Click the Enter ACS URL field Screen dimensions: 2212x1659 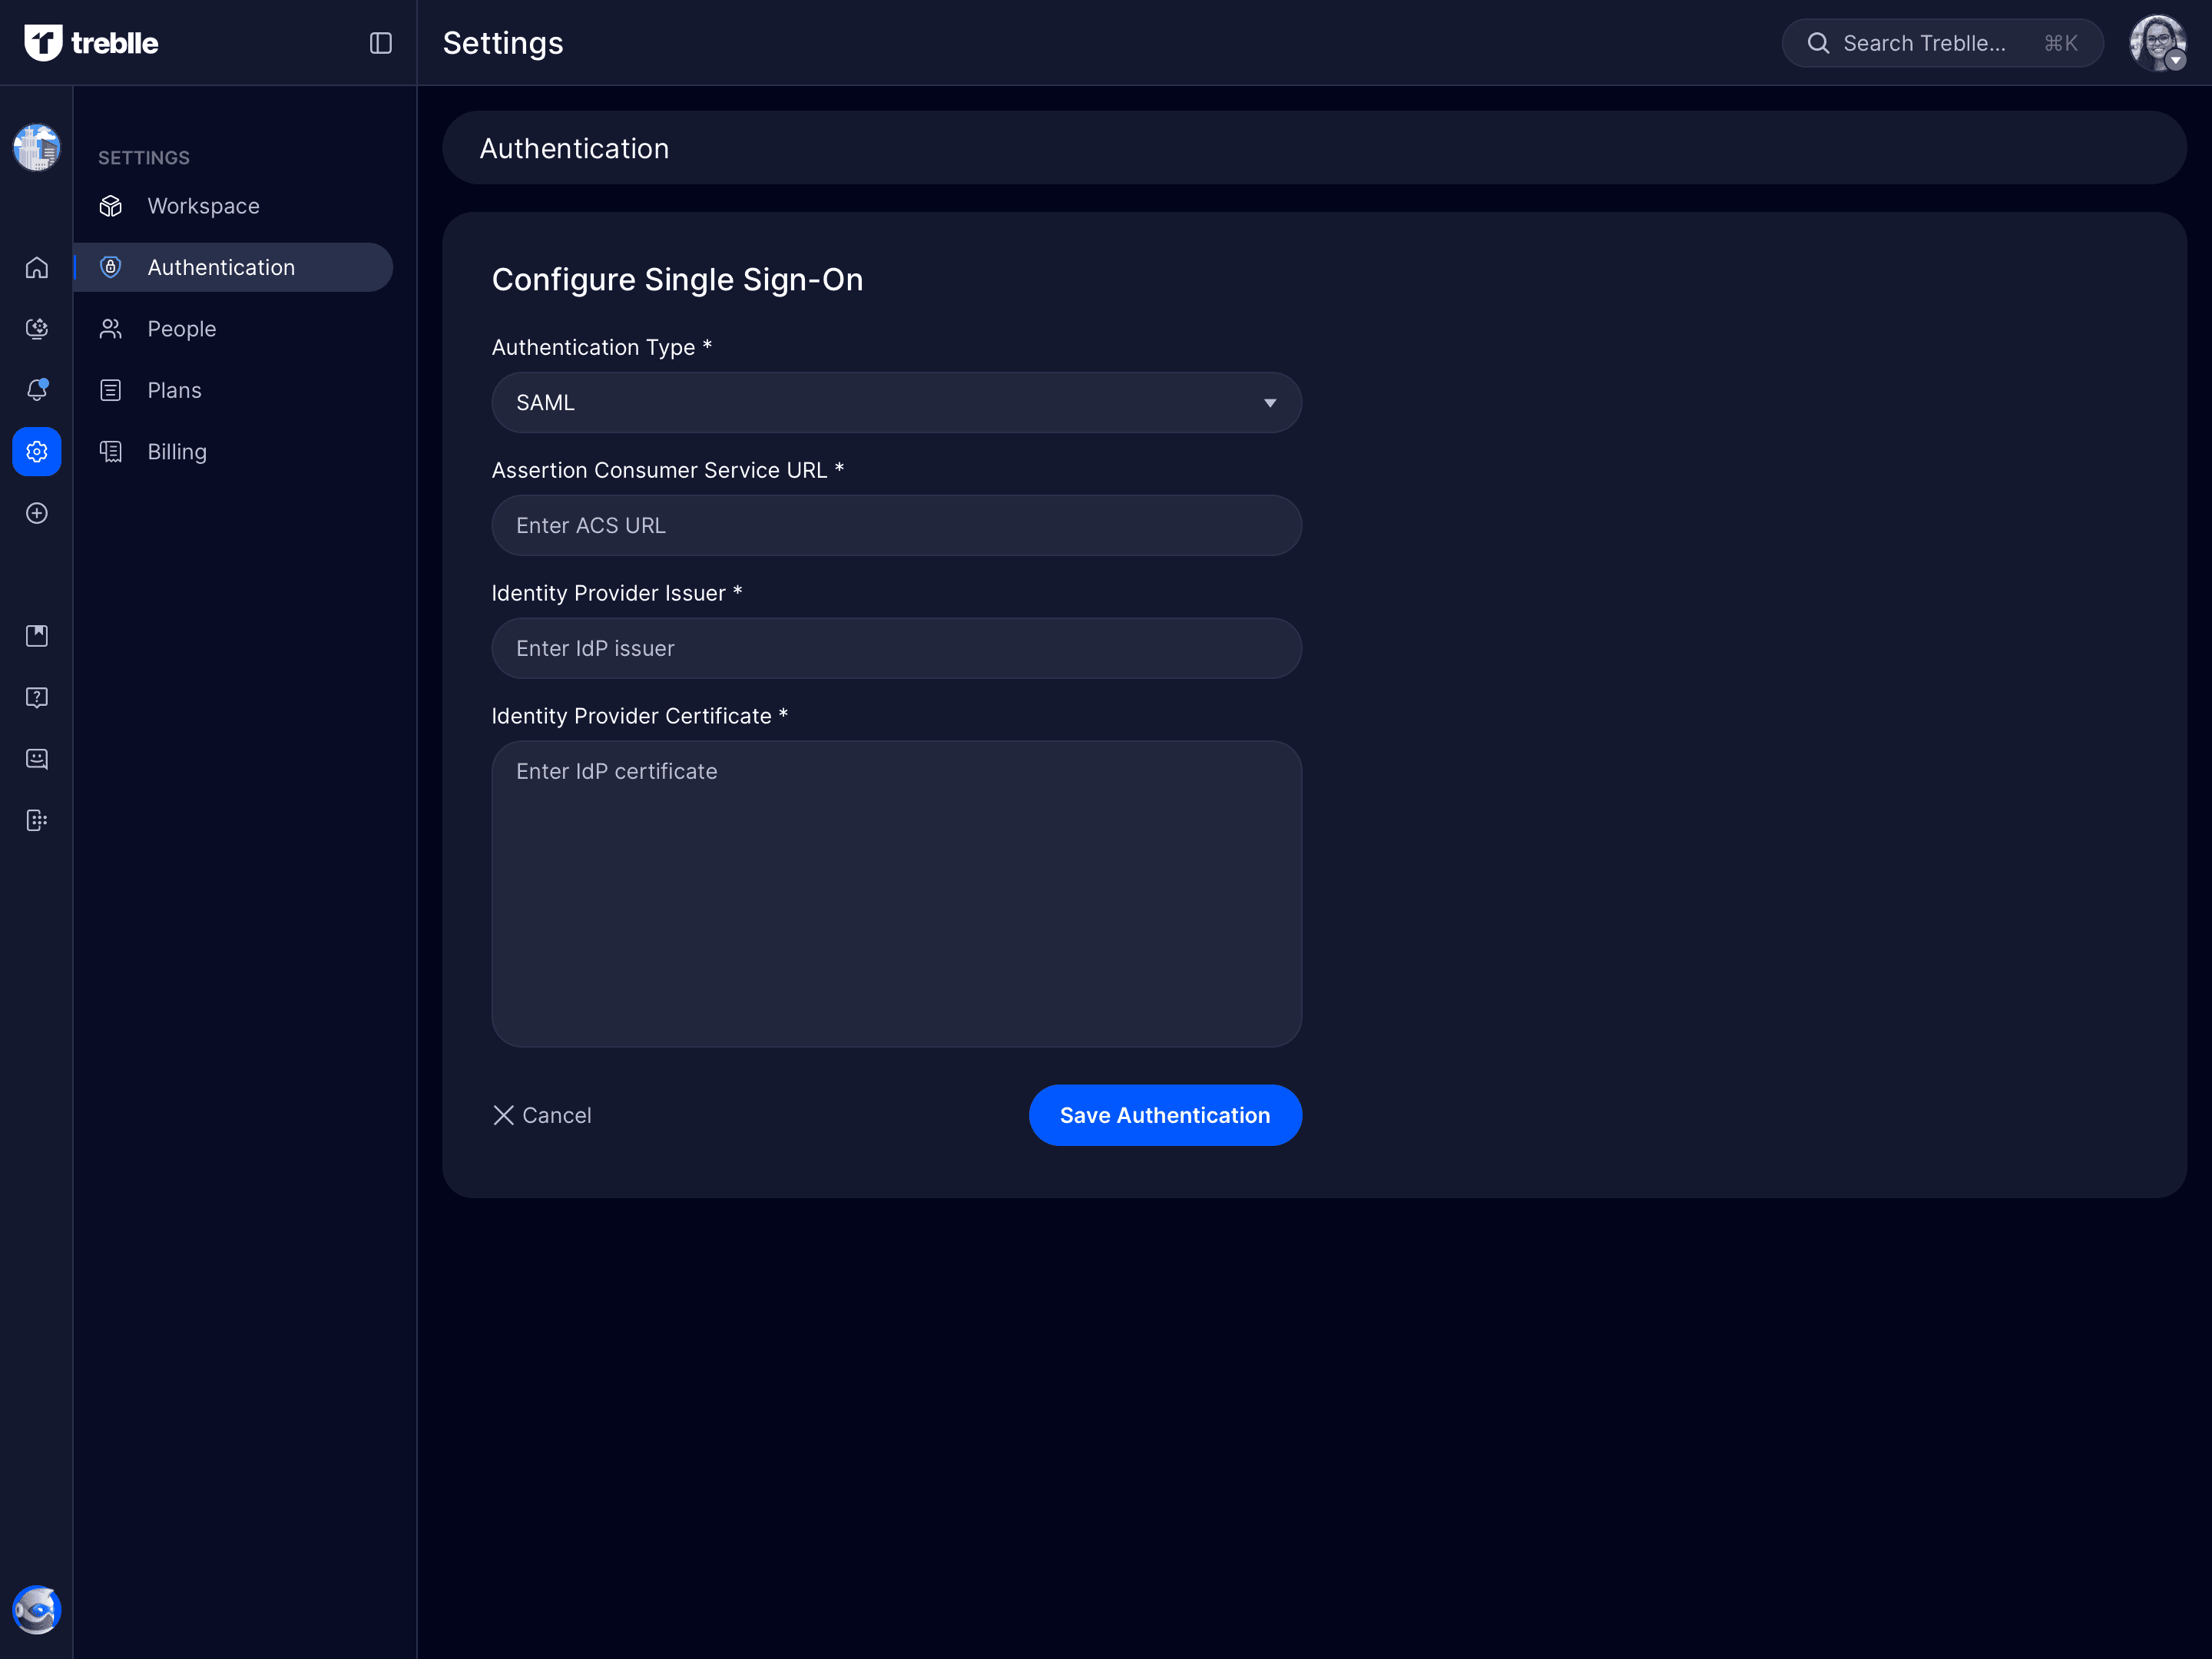click(896, 525)
